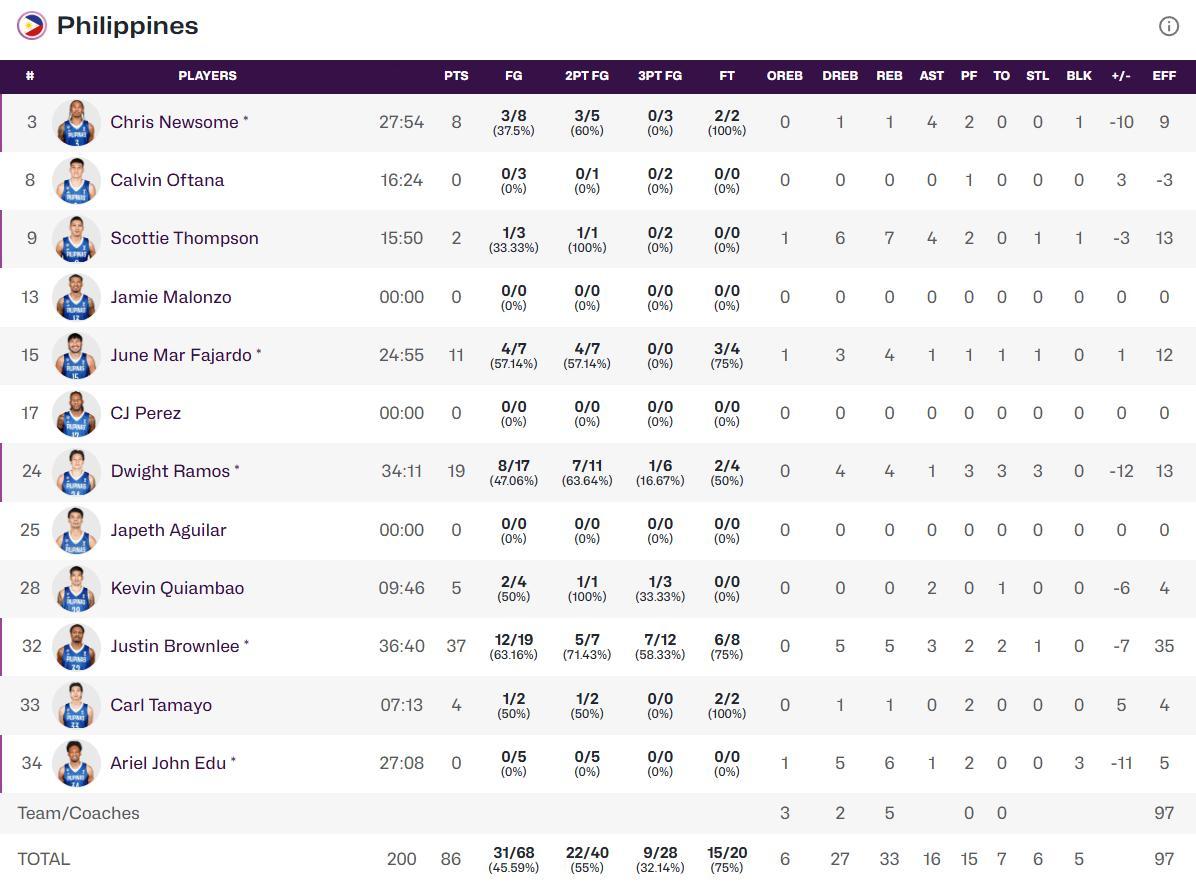Click Dwight Ramos's 8/17 field goal cell
The width and height of the screenshot is (1196, 882).
coord(513,472)
